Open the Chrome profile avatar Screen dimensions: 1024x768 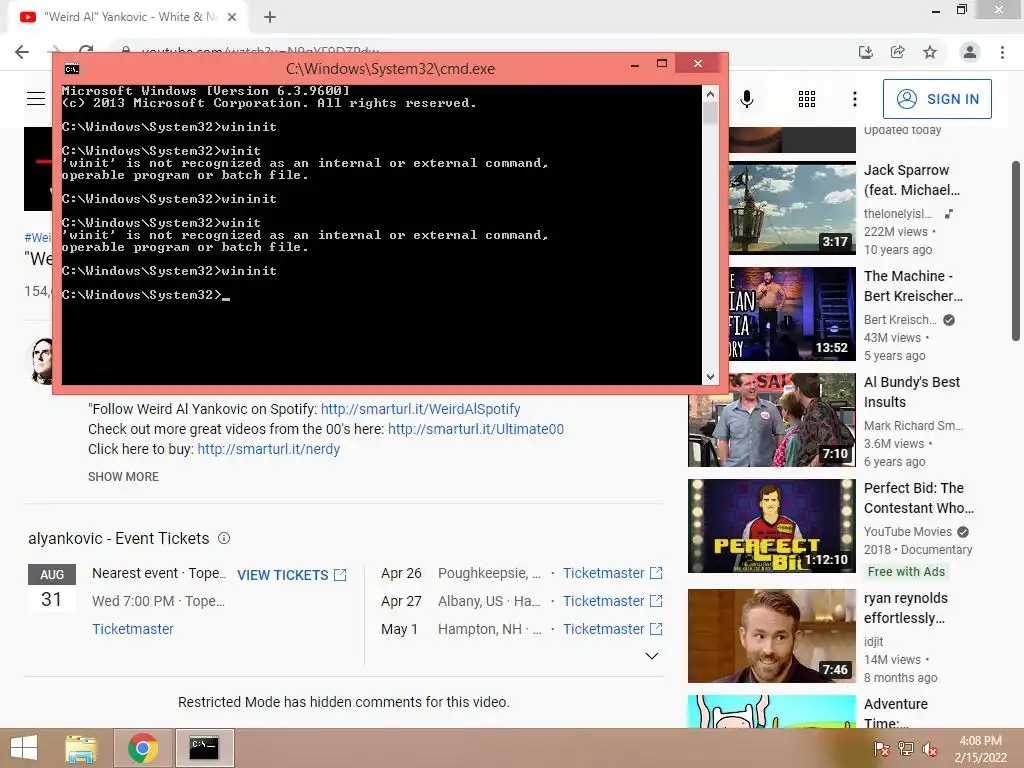[970, 52]
